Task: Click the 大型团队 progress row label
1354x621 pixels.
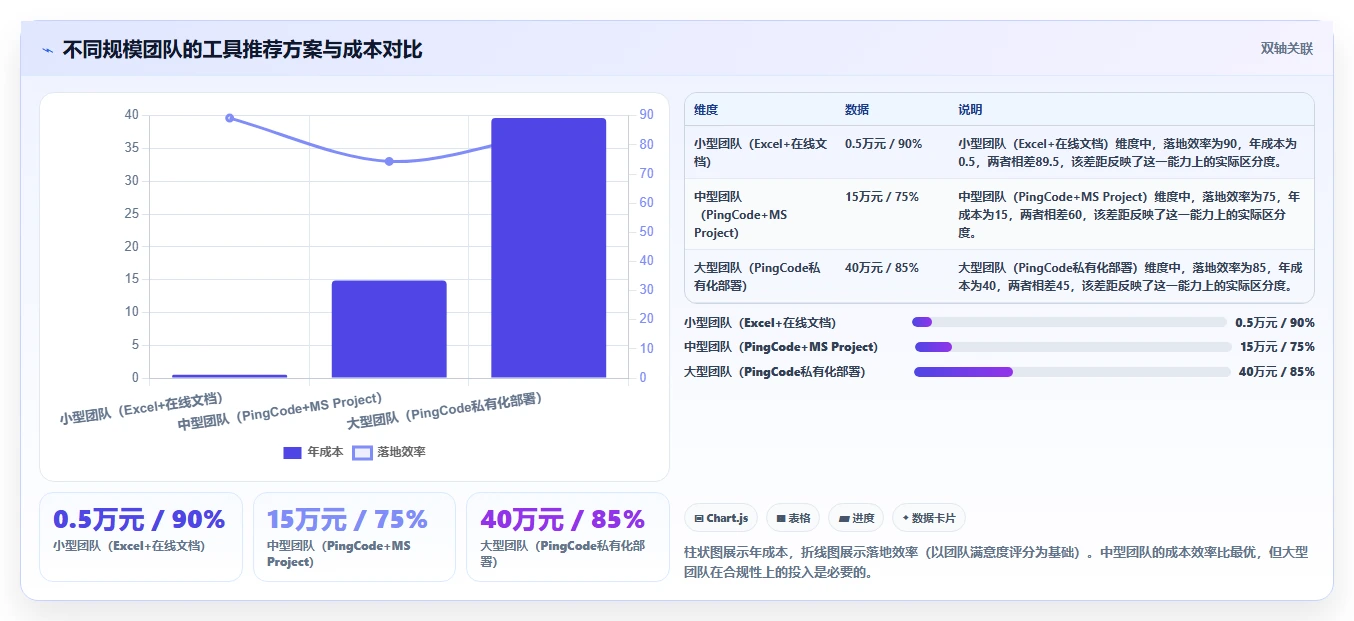Action: pos(774,372)
